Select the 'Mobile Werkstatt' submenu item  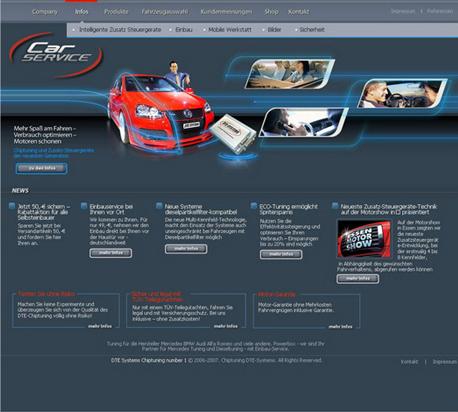tap(230, 30)
